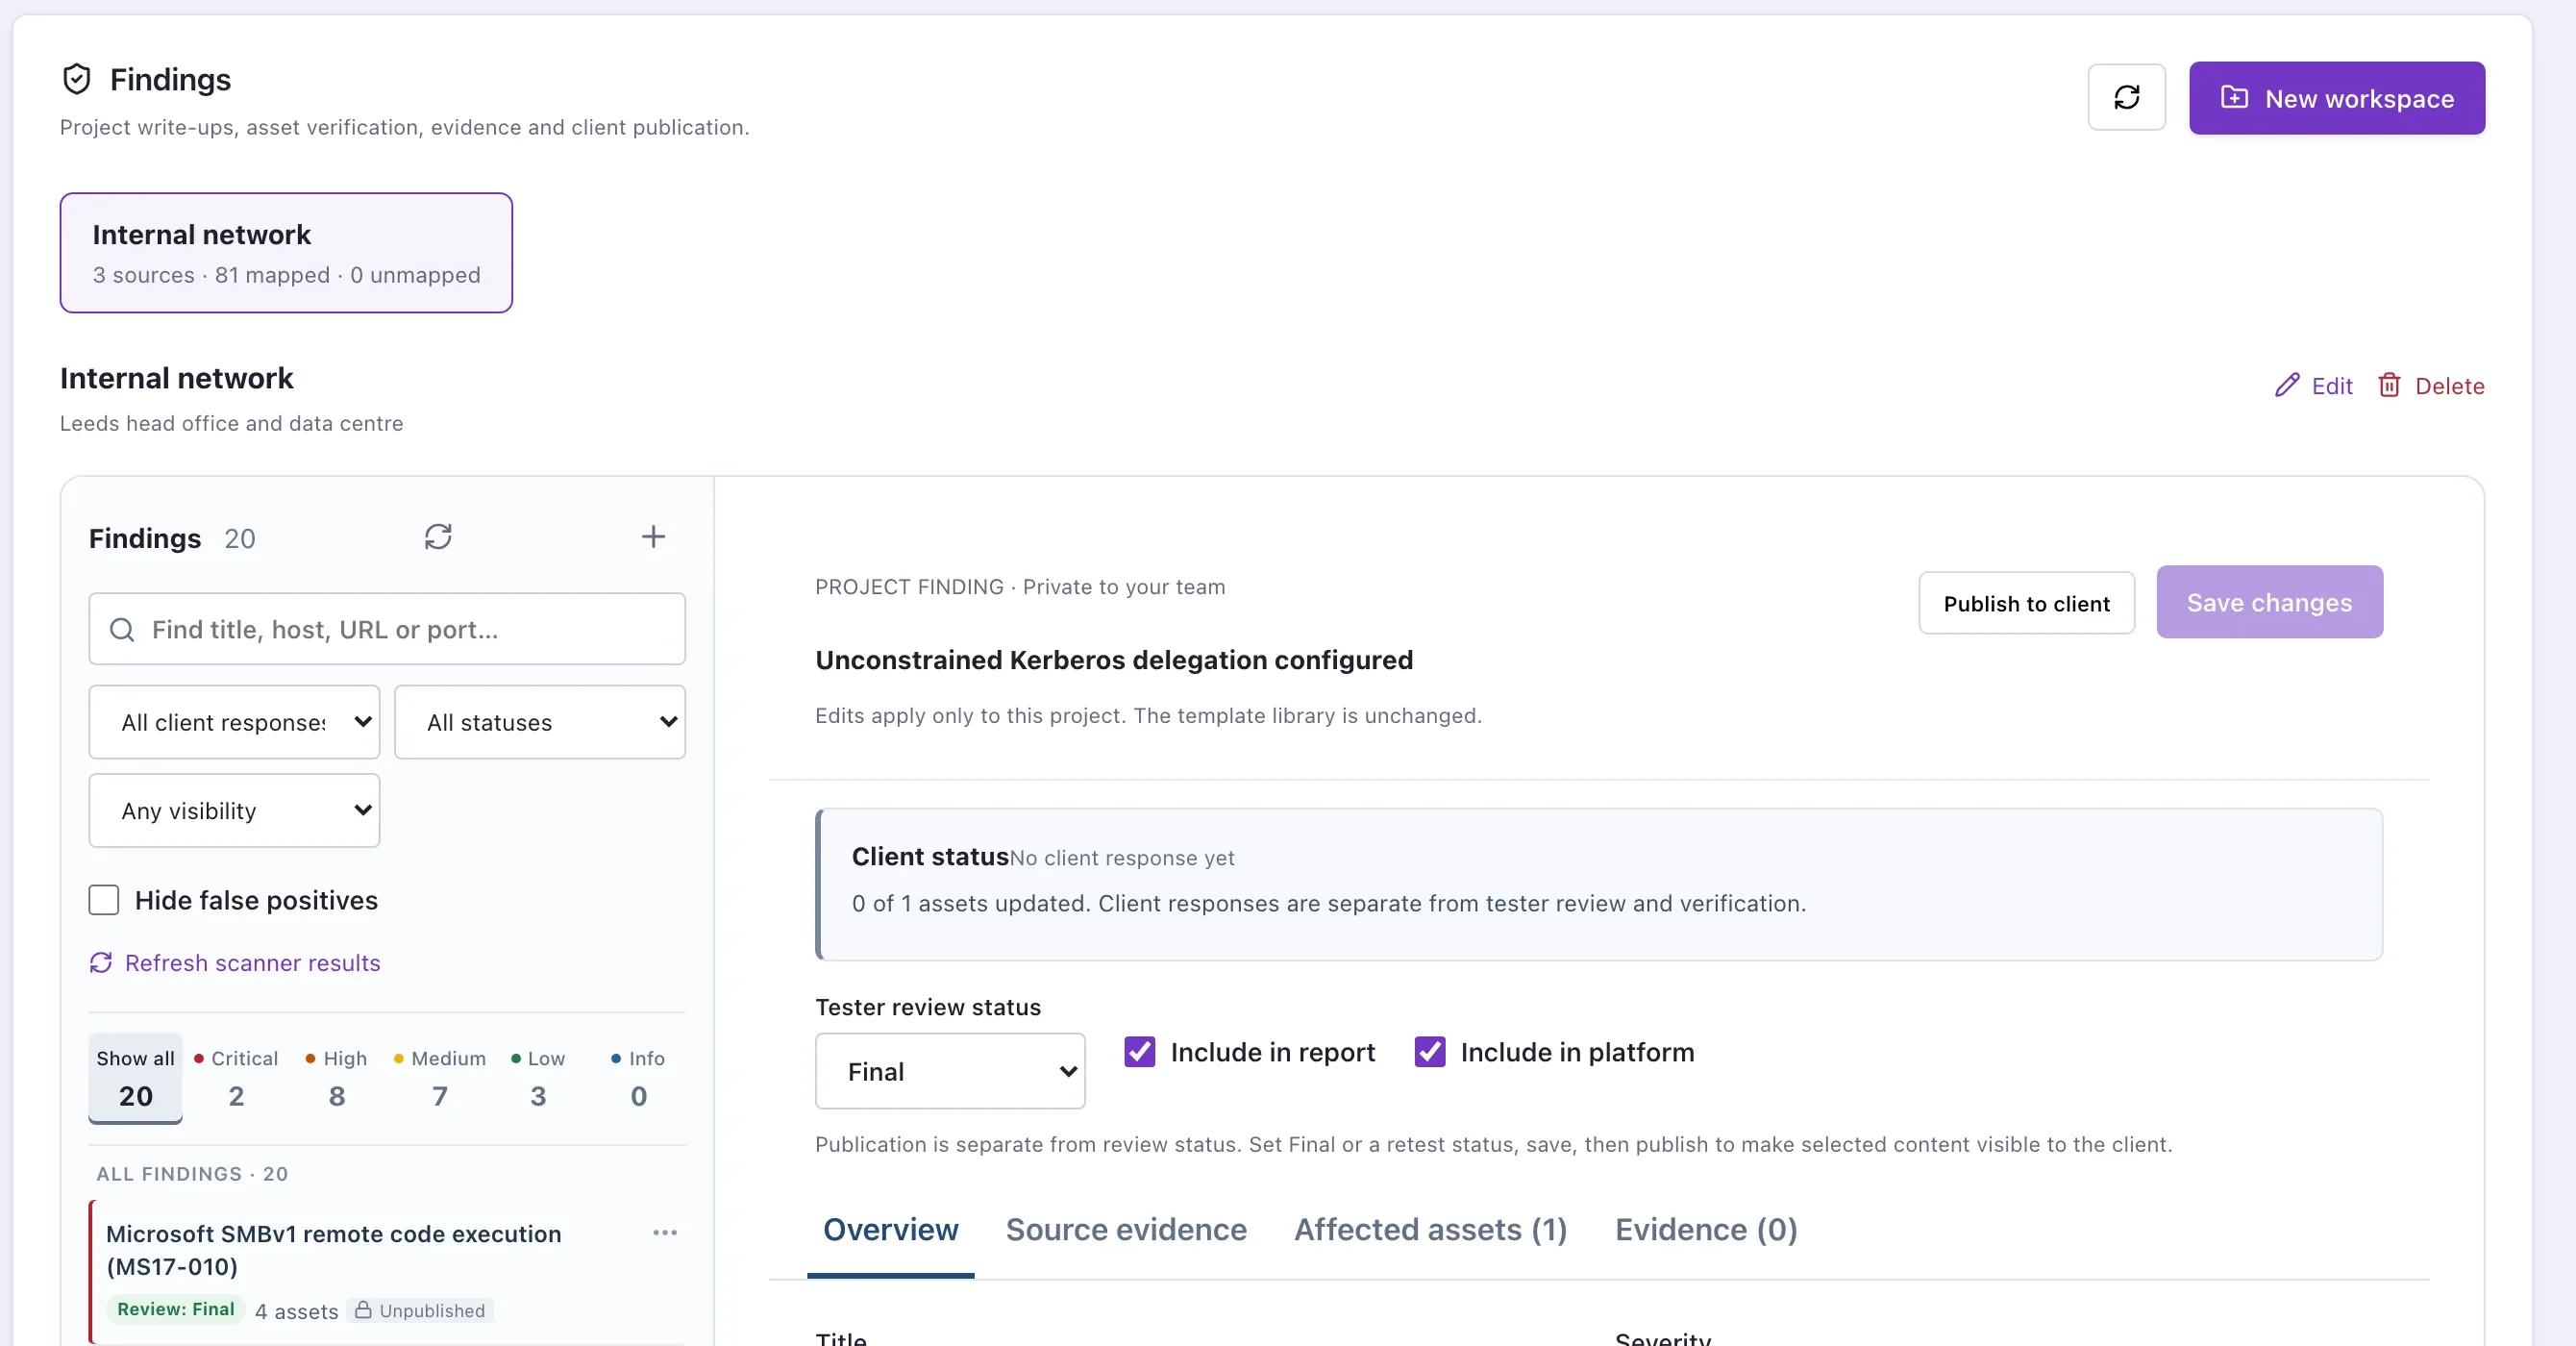2576x1346 pixels.
Task: Open the All client responses dropdown
Action: point(234,722)
